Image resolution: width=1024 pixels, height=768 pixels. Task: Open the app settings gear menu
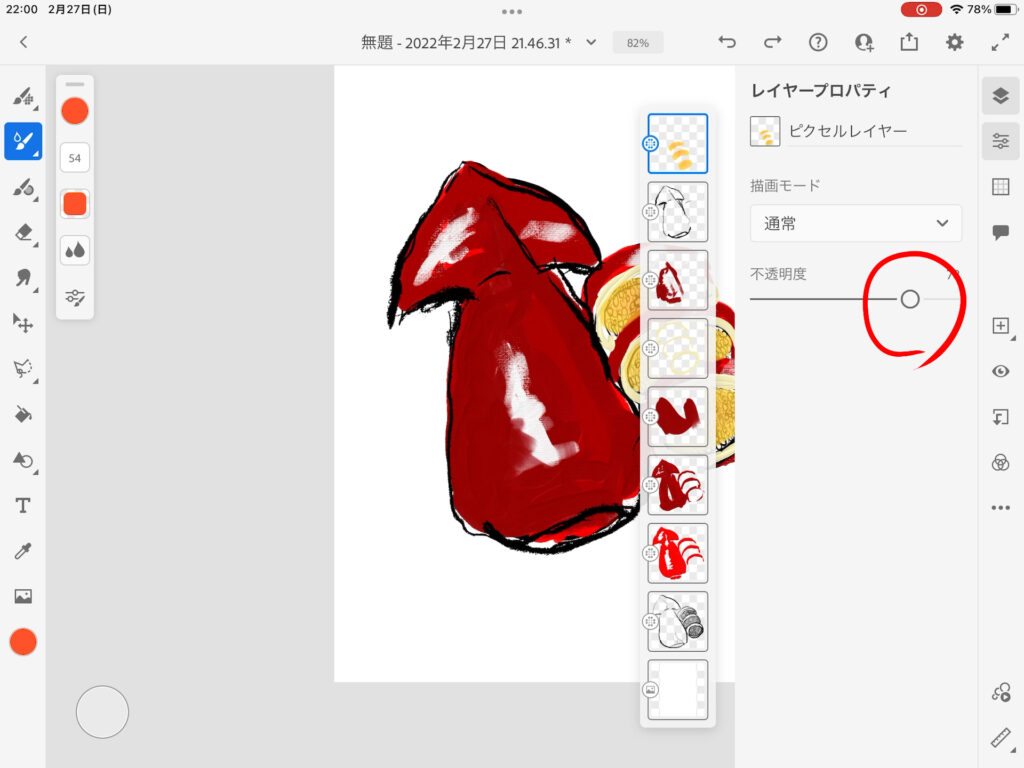click(x=955, y=42)
